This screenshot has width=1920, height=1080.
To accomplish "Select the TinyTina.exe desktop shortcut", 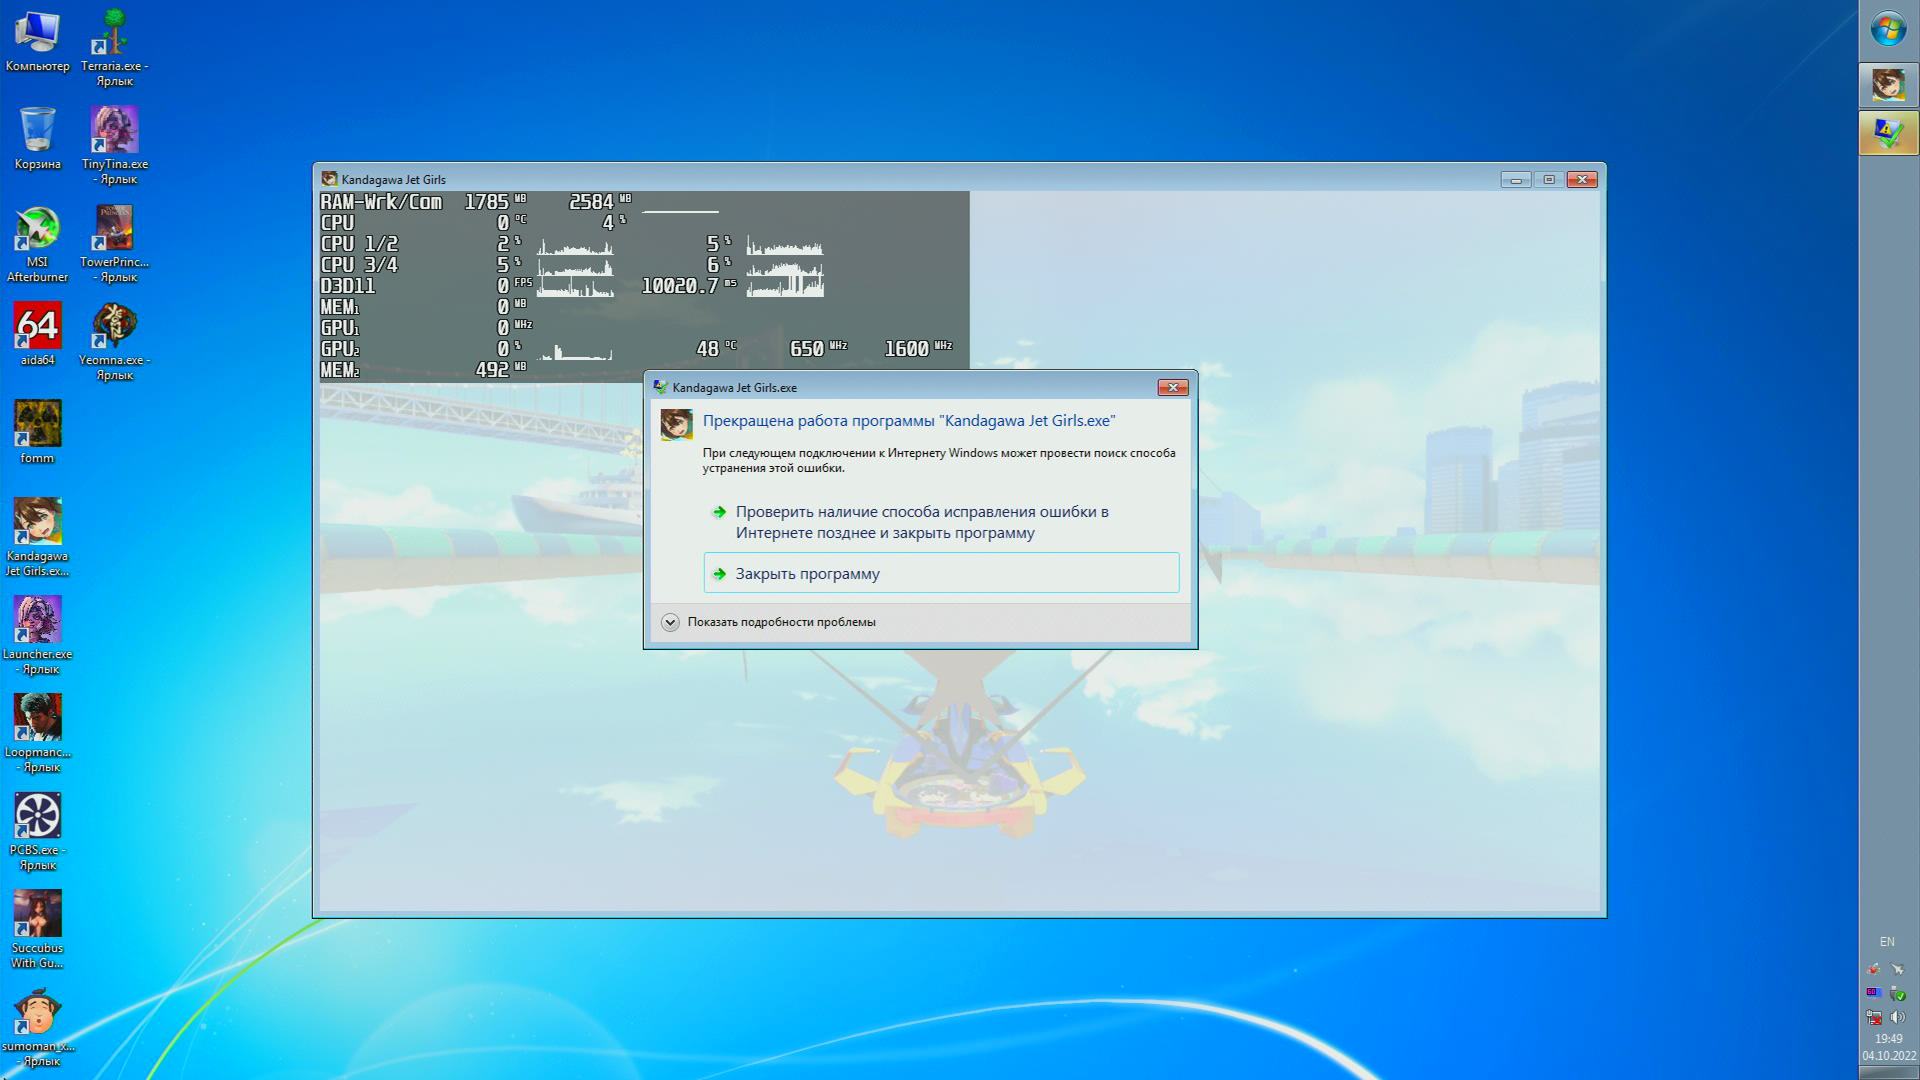I will [x=114, y=132].
